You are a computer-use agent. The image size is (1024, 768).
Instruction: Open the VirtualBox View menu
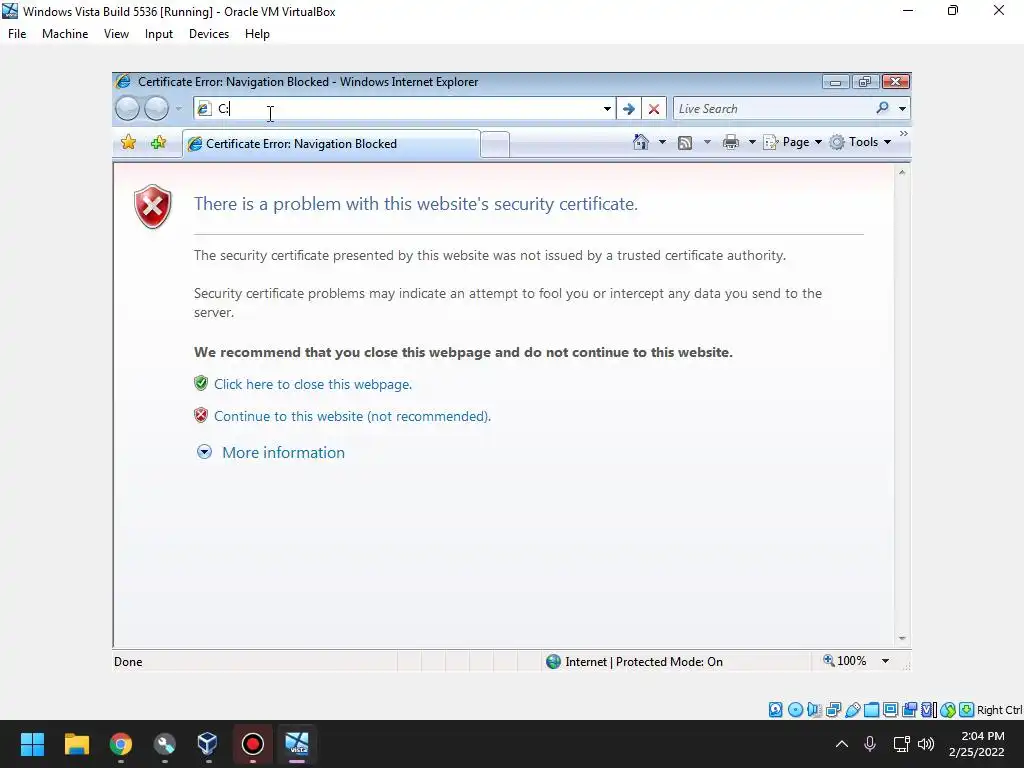click(x=116, y=34)
